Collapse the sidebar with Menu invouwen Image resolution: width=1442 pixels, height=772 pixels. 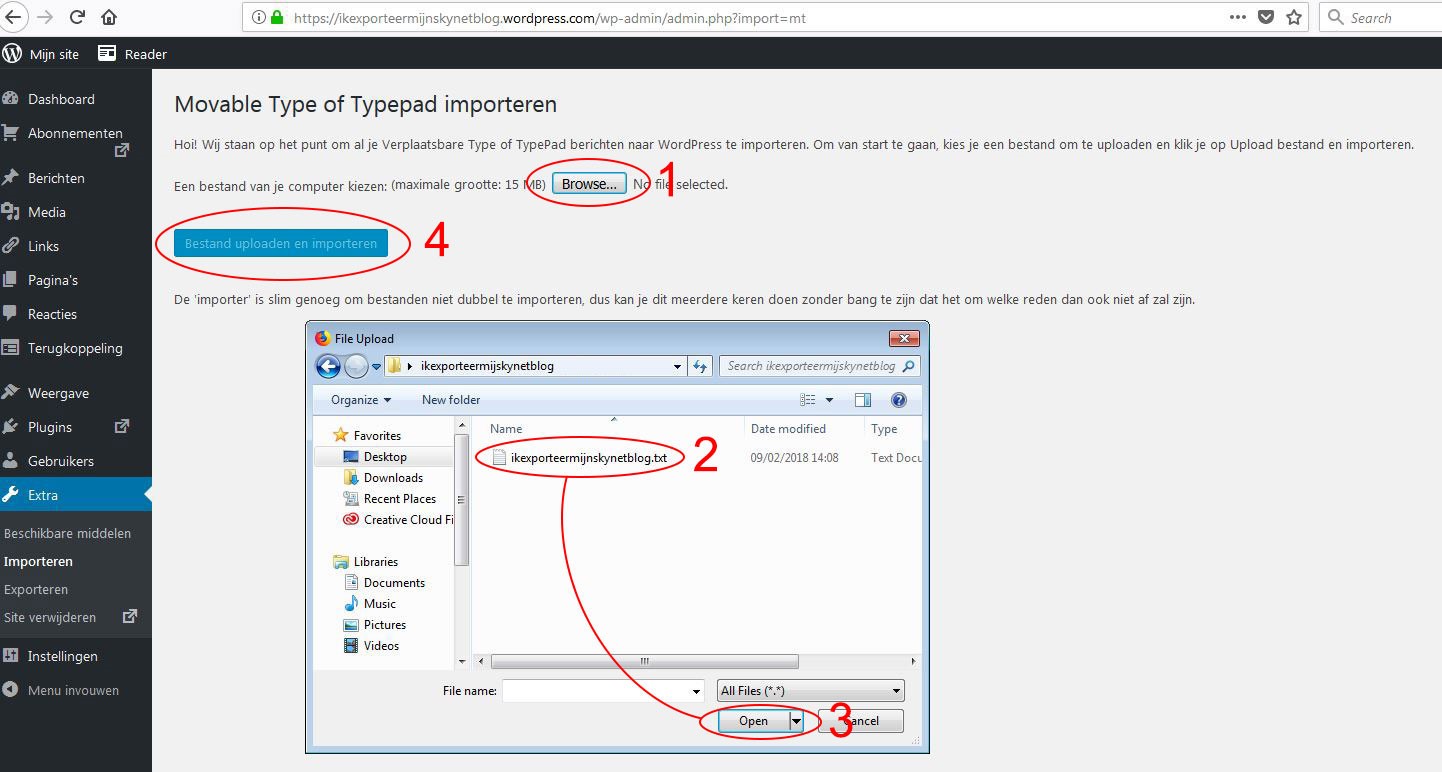(x=73, y=690)
